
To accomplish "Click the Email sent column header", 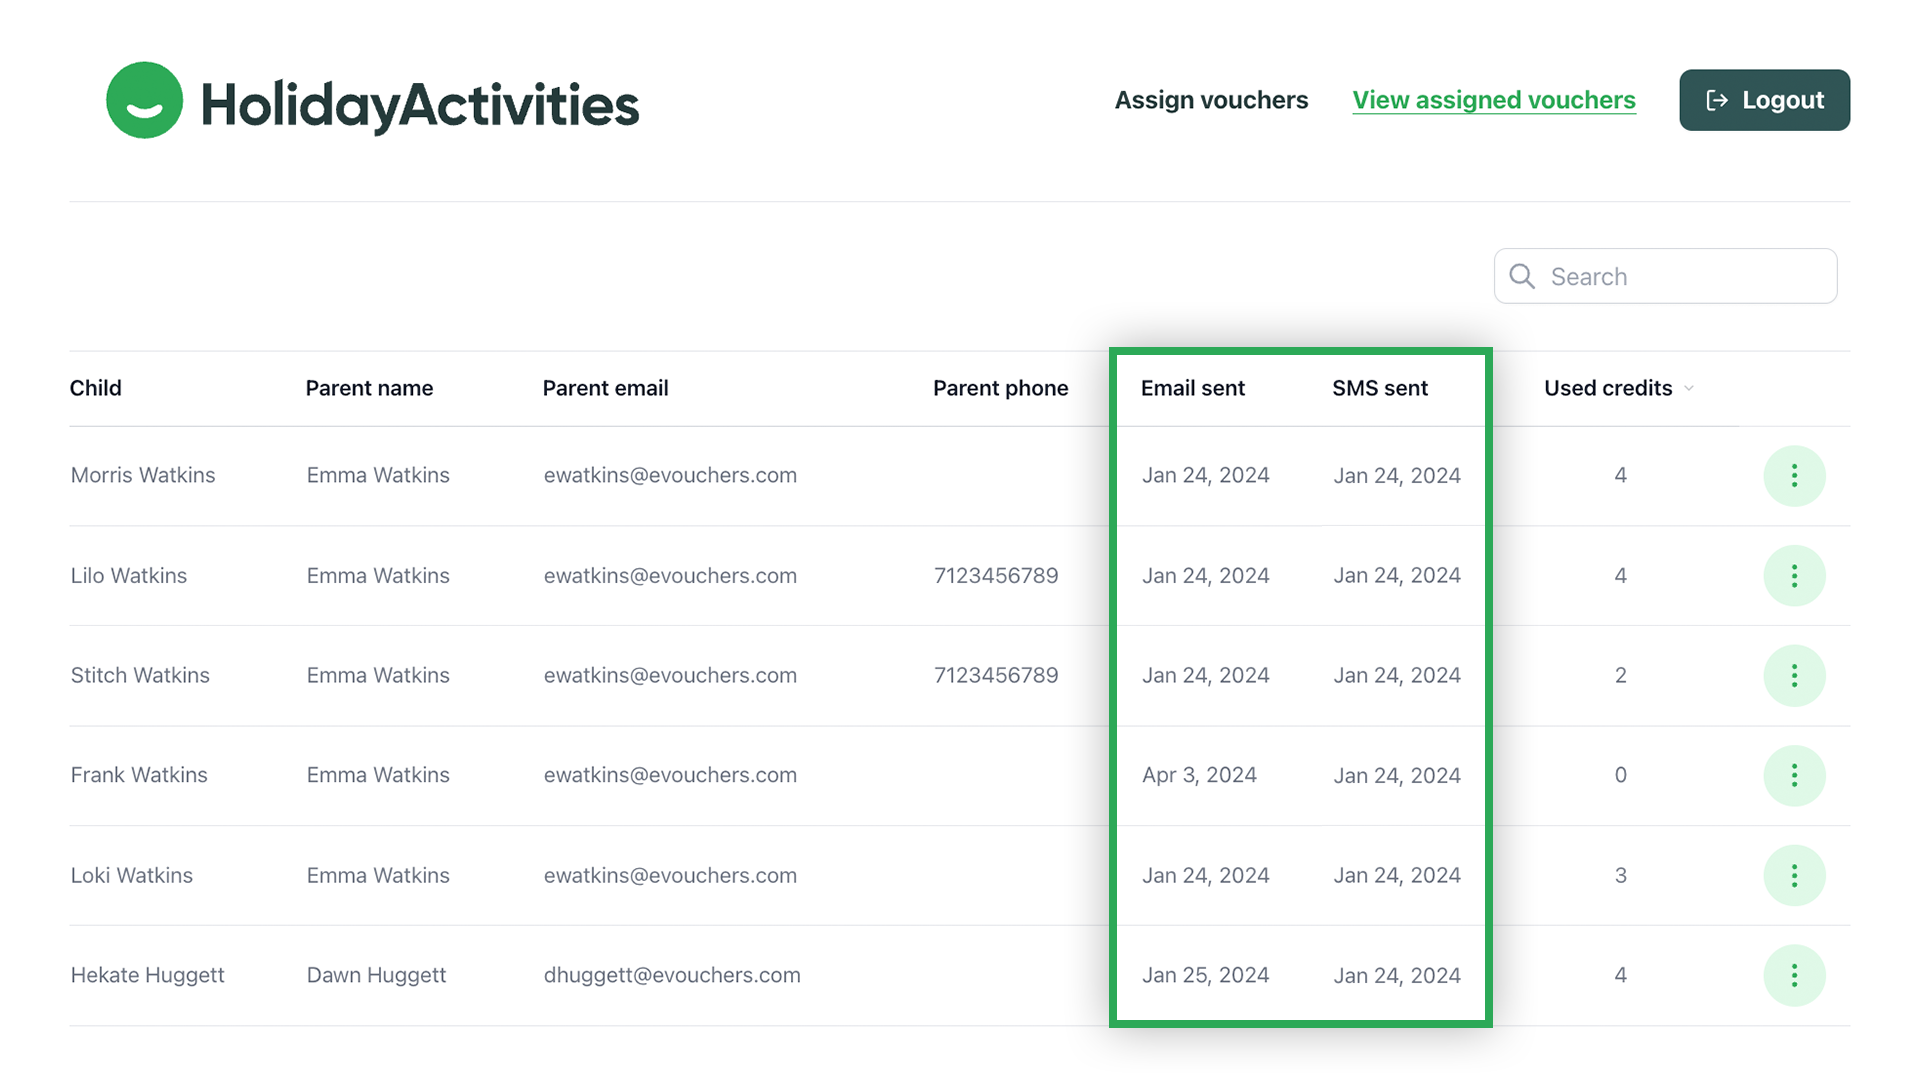I will (x=1192, y=388).
